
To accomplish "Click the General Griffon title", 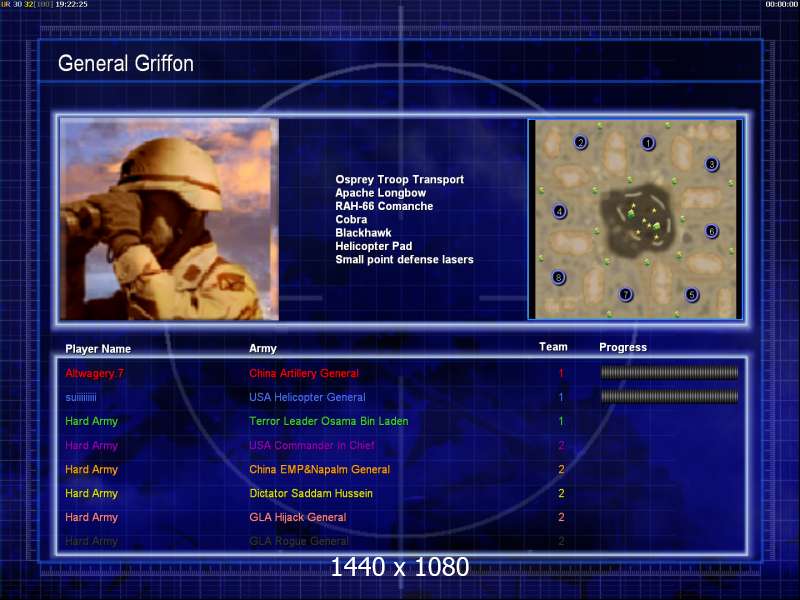I will (x=126, y=64).
